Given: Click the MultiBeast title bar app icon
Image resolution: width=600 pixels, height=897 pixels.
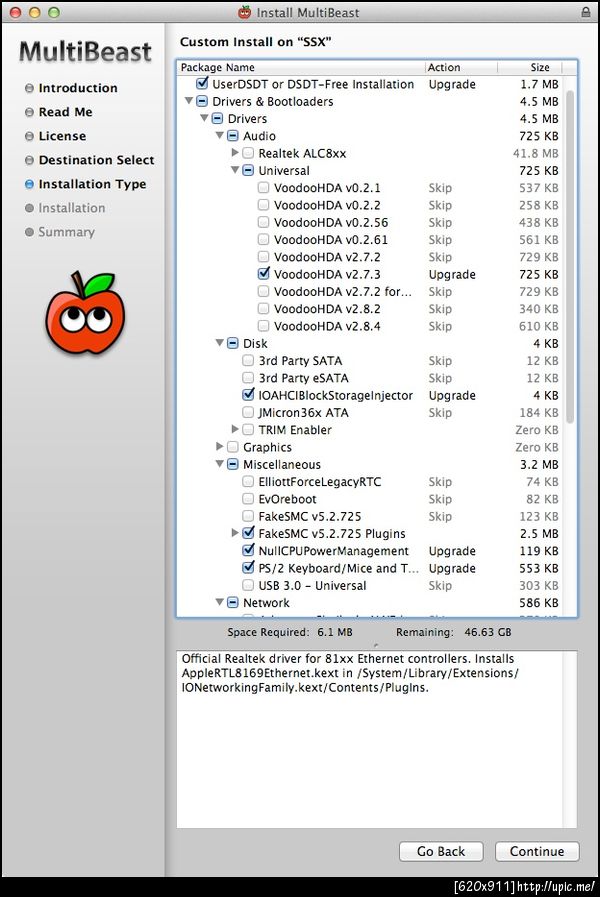Looking at the screenshot, I should pos(245,12).
